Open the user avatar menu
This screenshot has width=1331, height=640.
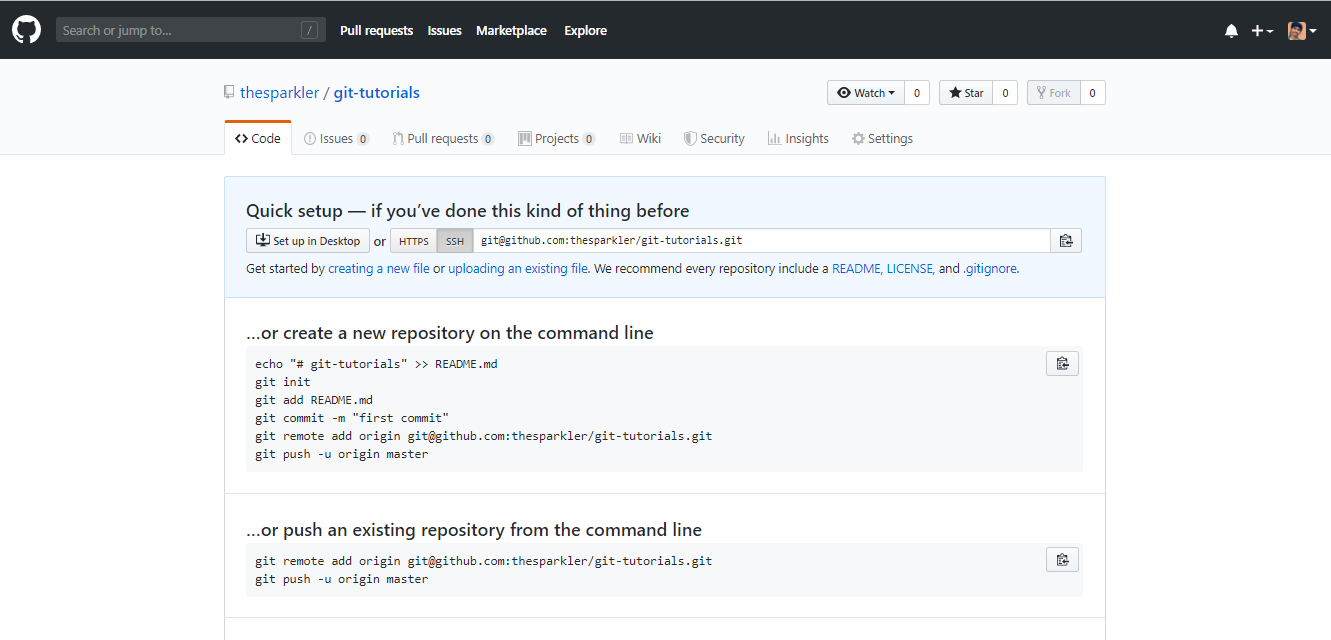click(x=1302, y=31)
